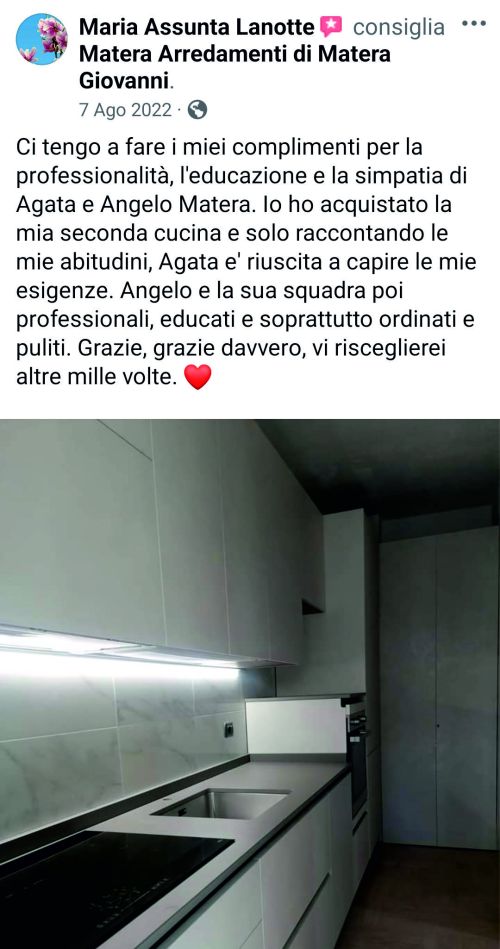The height and width of the screenshot is (949, 500).
Task: Tap the public globe privacy icon
Action: point(197,110)
